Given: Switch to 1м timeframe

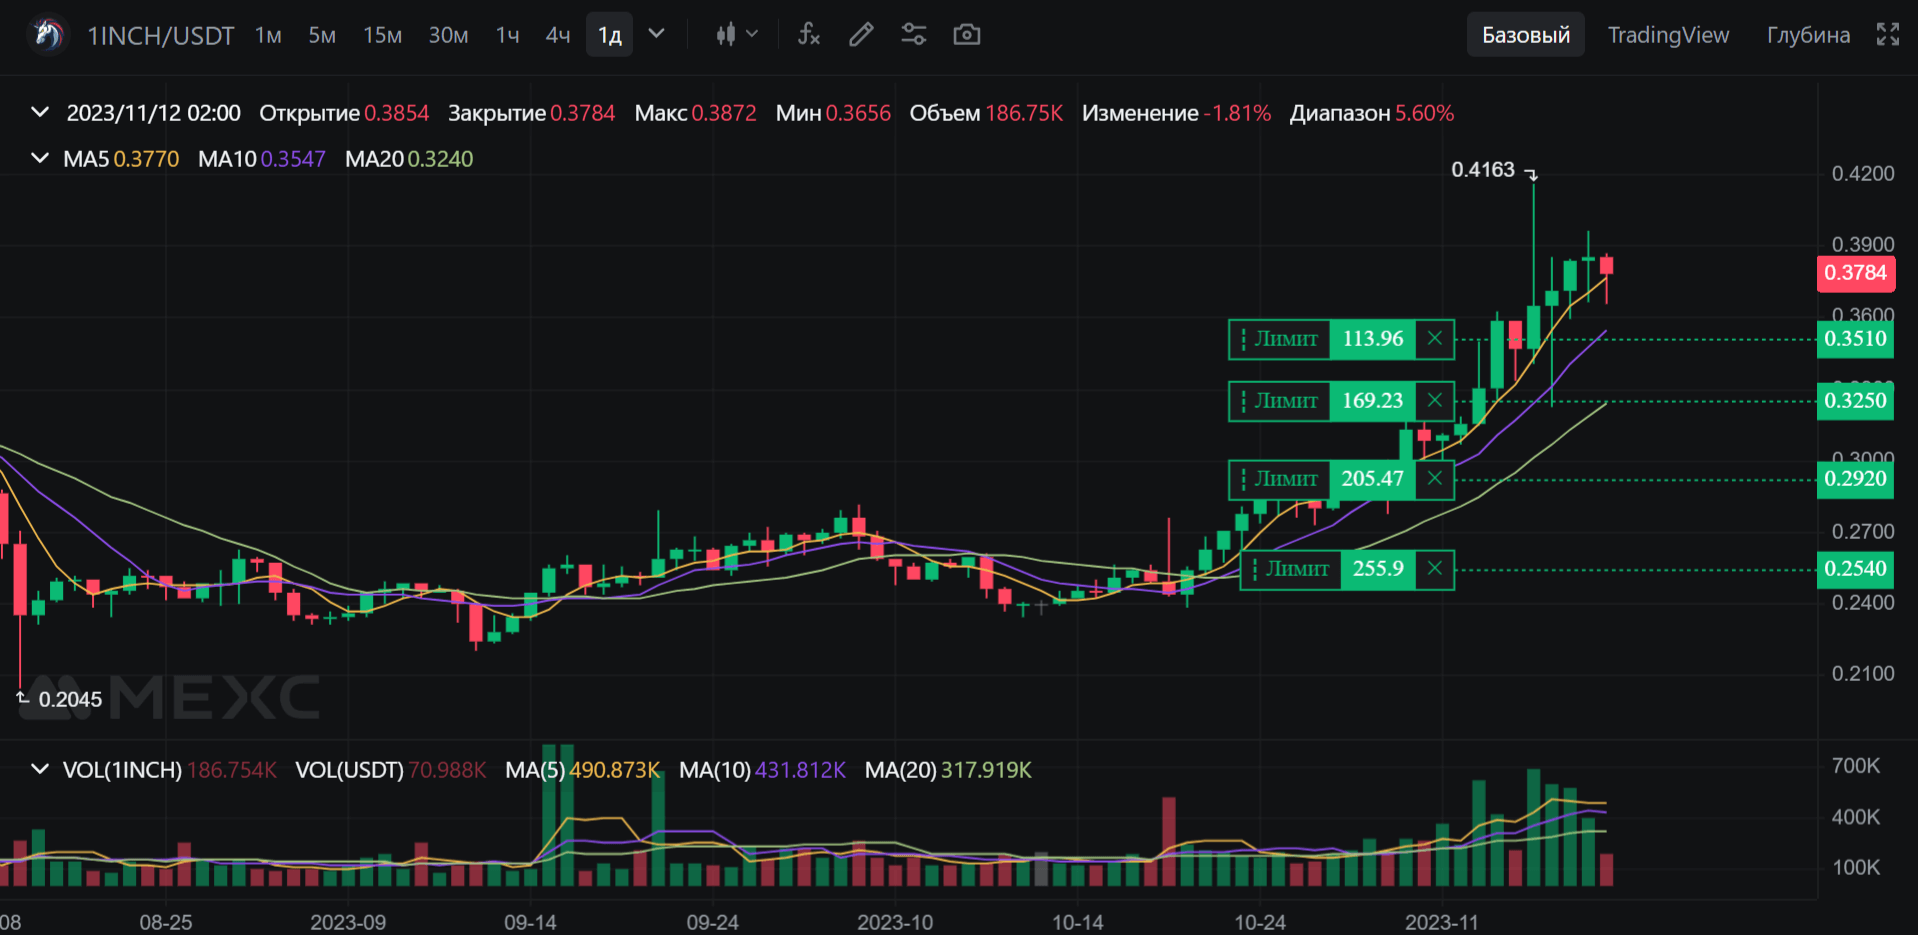Looking at the screenshot, I should pos(268,36).
